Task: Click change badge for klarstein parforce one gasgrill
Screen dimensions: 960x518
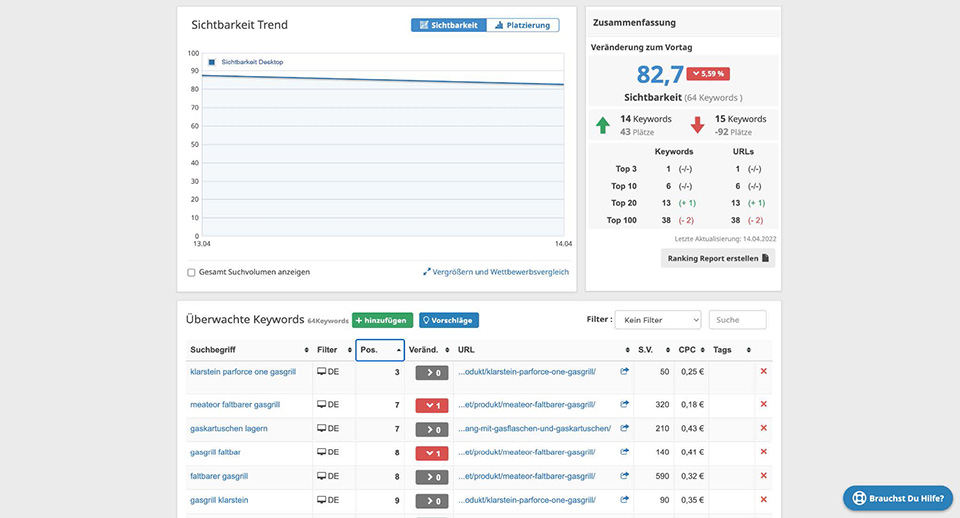Action: click(432, 373)
